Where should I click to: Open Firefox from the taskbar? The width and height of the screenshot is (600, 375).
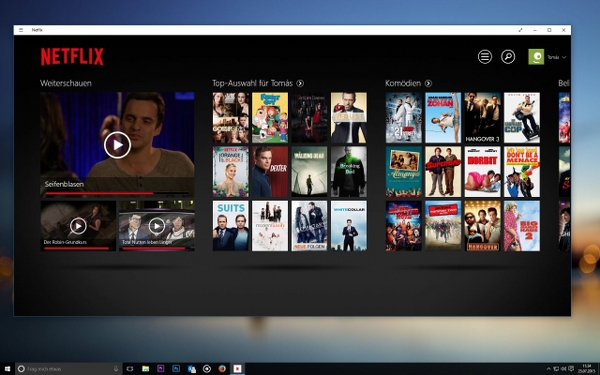click(x=222, y=368)
